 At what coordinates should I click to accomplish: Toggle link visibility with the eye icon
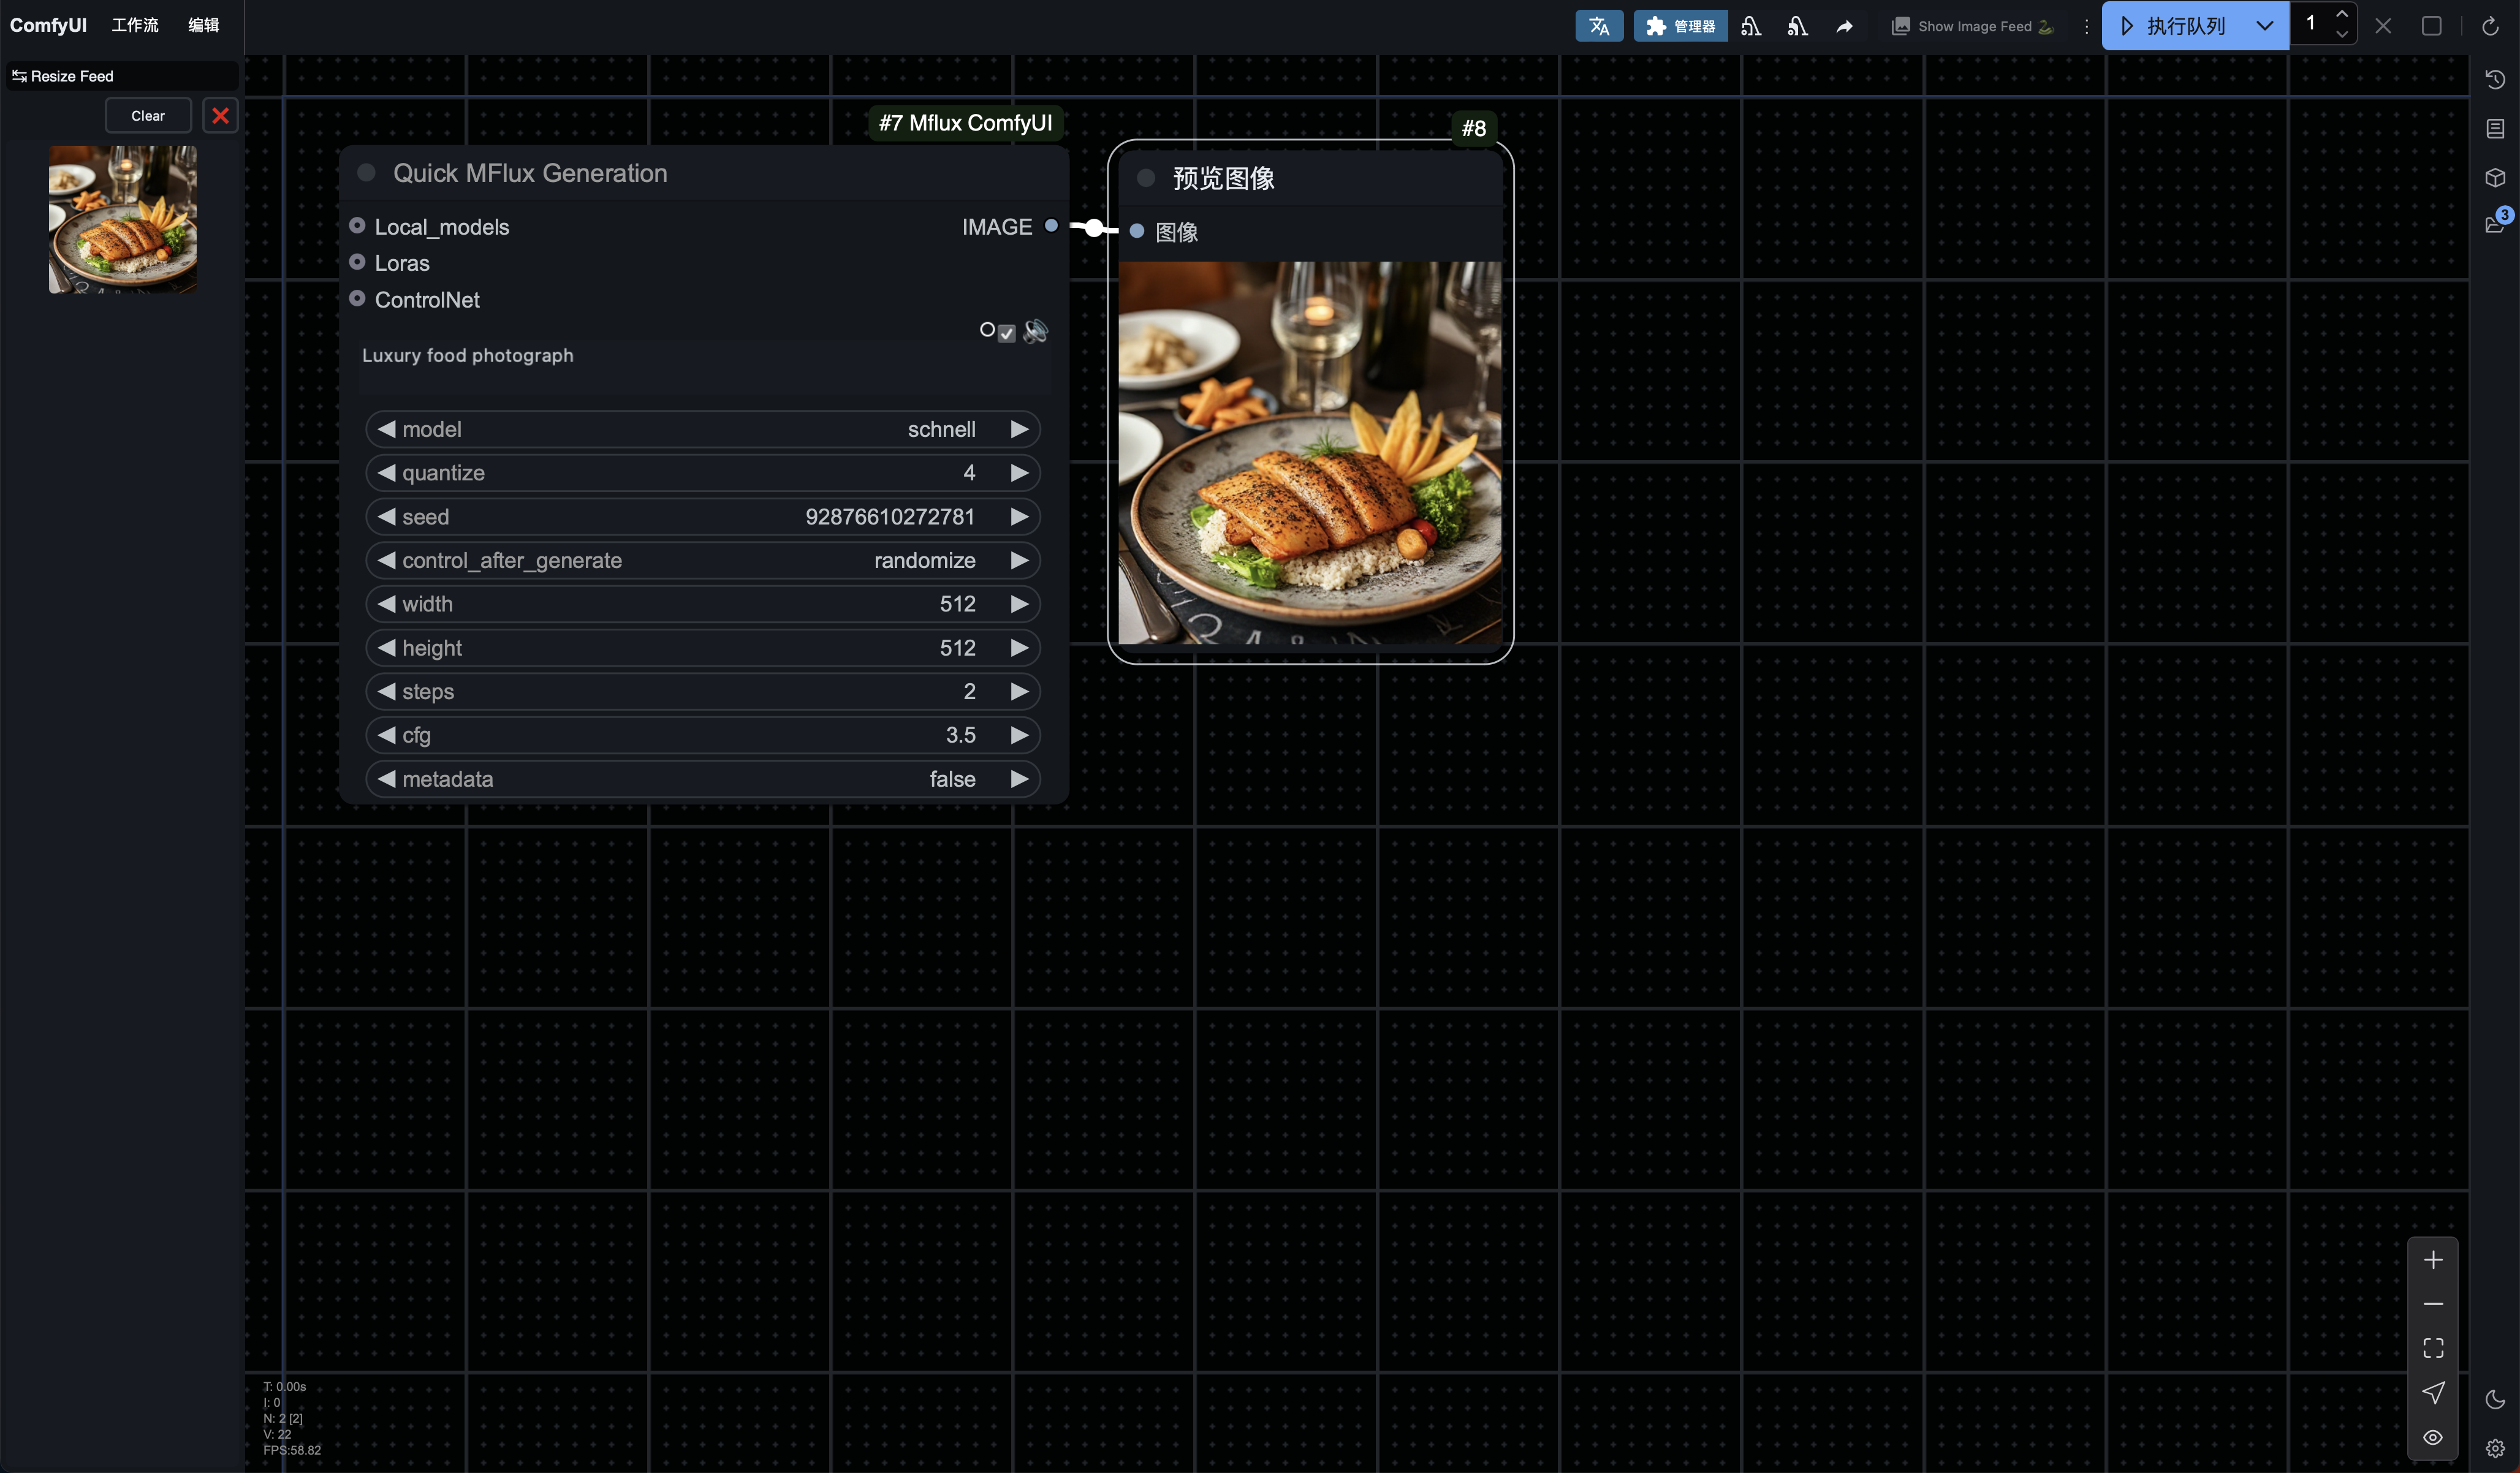[x=2432, y=1437]
